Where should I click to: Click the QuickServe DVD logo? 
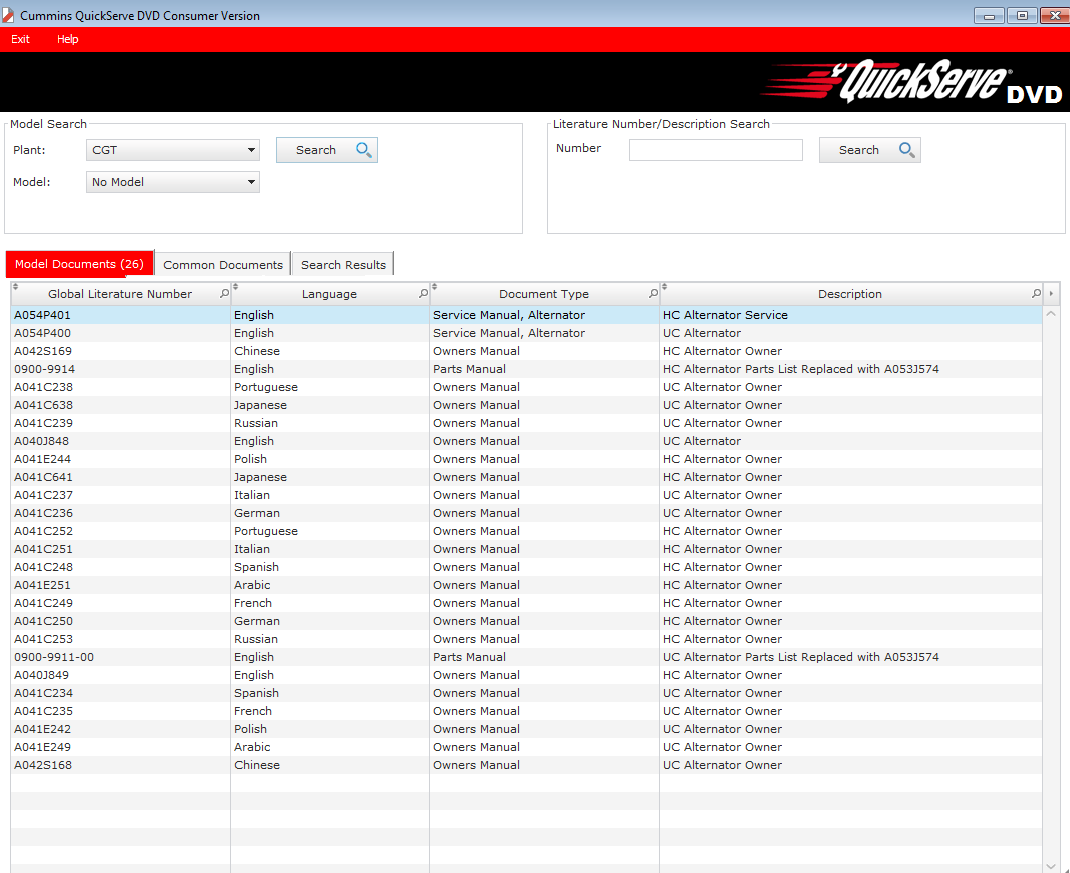pyautogui.click(x=910, y=83)
